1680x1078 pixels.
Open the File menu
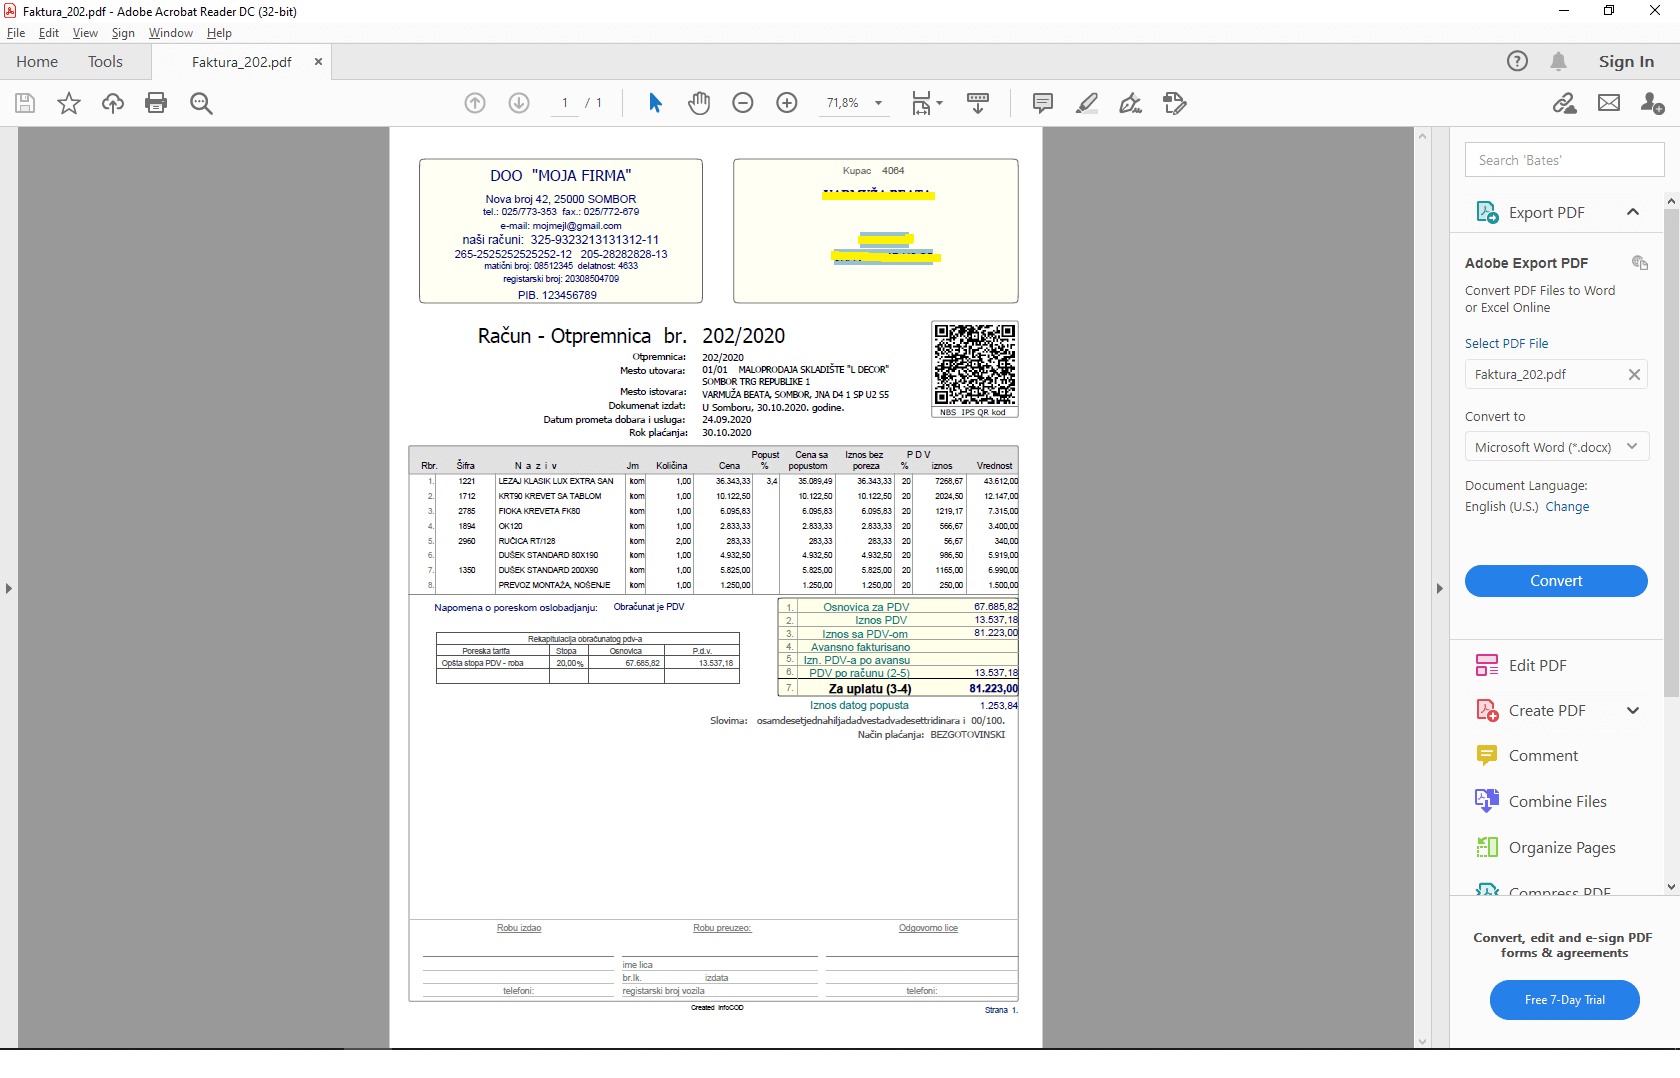(x=16, y=33)
